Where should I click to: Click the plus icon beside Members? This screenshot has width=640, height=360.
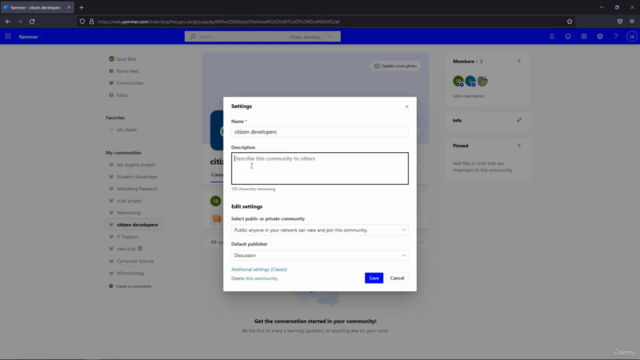click(519, 61)
